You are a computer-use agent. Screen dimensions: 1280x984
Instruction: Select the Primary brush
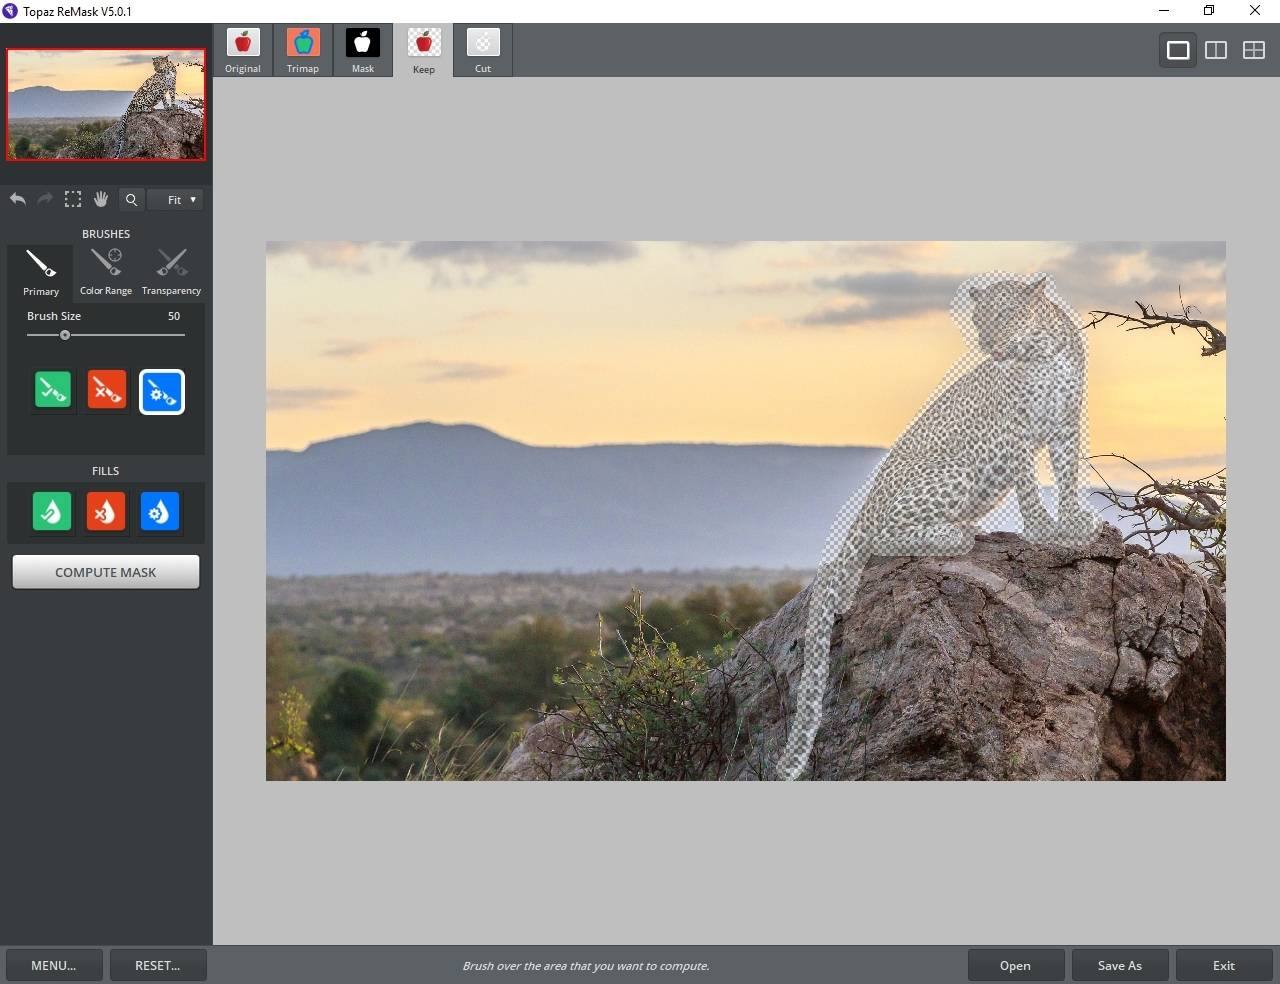coord(41,272)
